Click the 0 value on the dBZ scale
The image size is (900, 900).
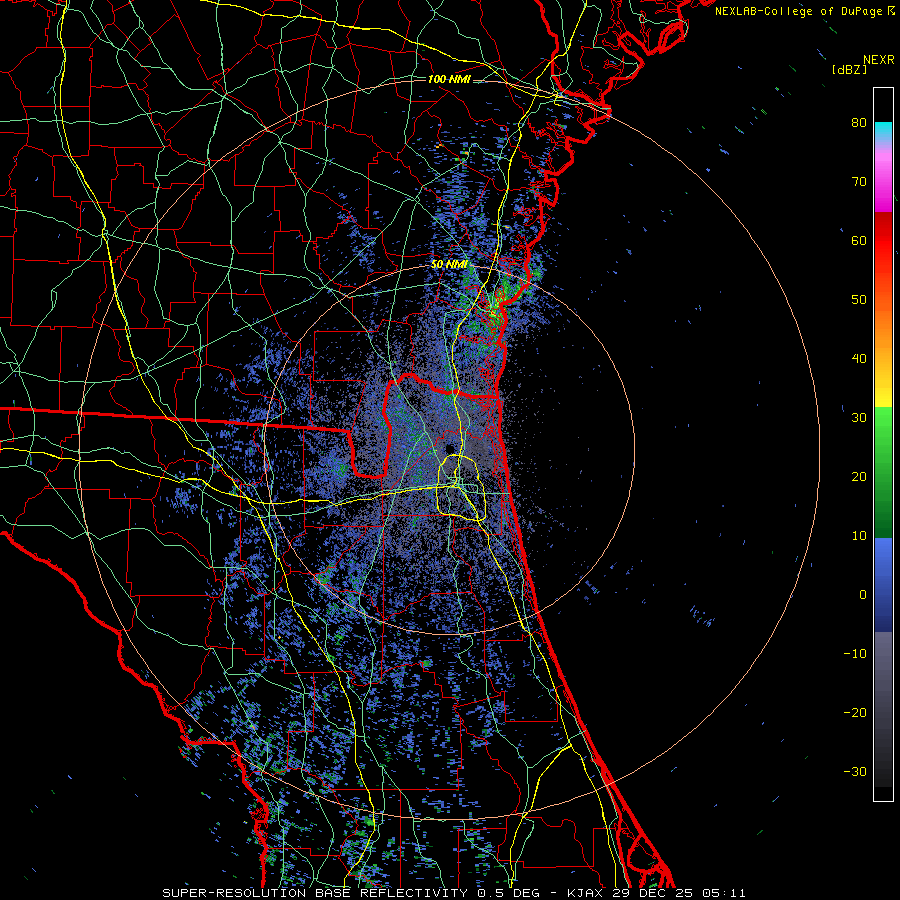[863, 595]
